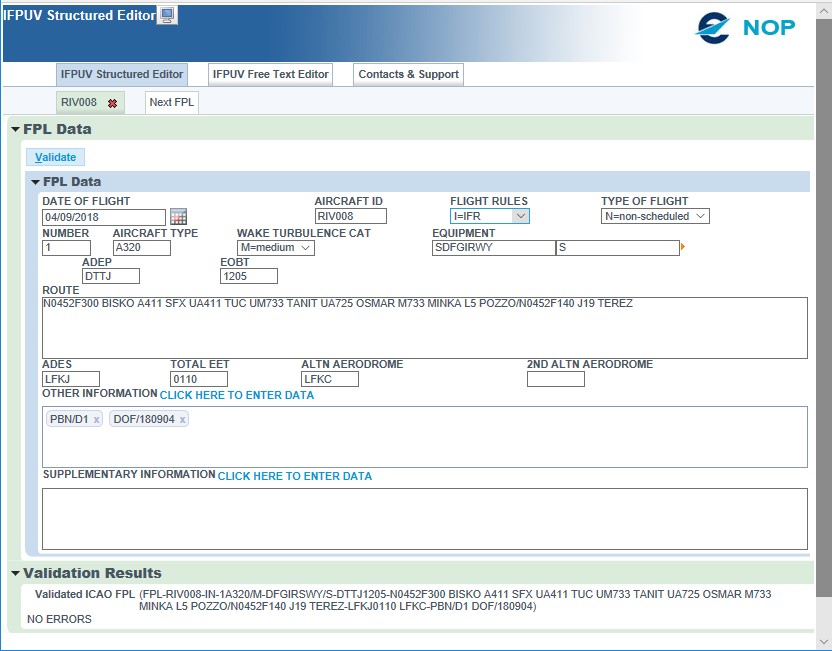Click the Number input field
Viewport: 832px width, 651px height.
(x=66, y=248)
